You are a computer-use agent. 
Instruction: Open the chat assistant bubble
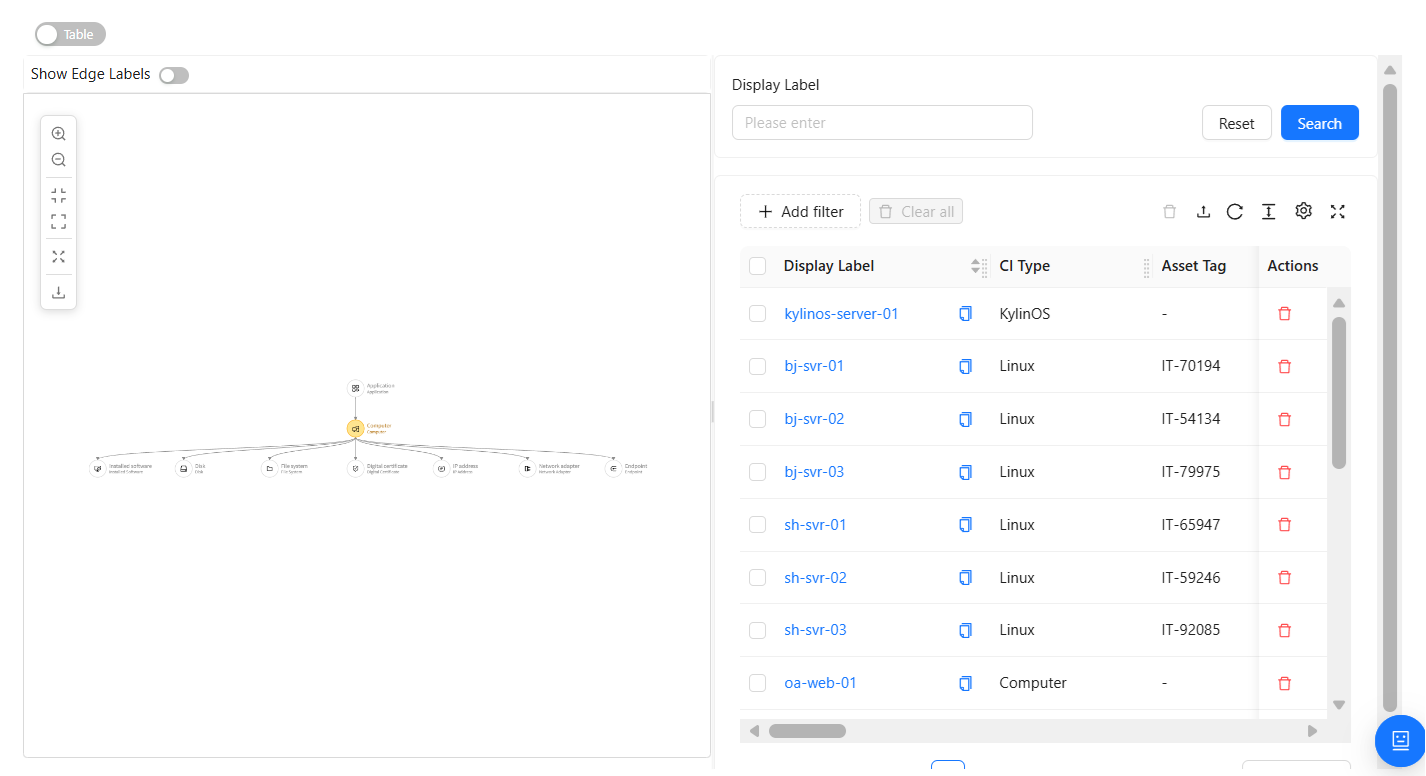pyautogui.click(x=1401, y=740)
